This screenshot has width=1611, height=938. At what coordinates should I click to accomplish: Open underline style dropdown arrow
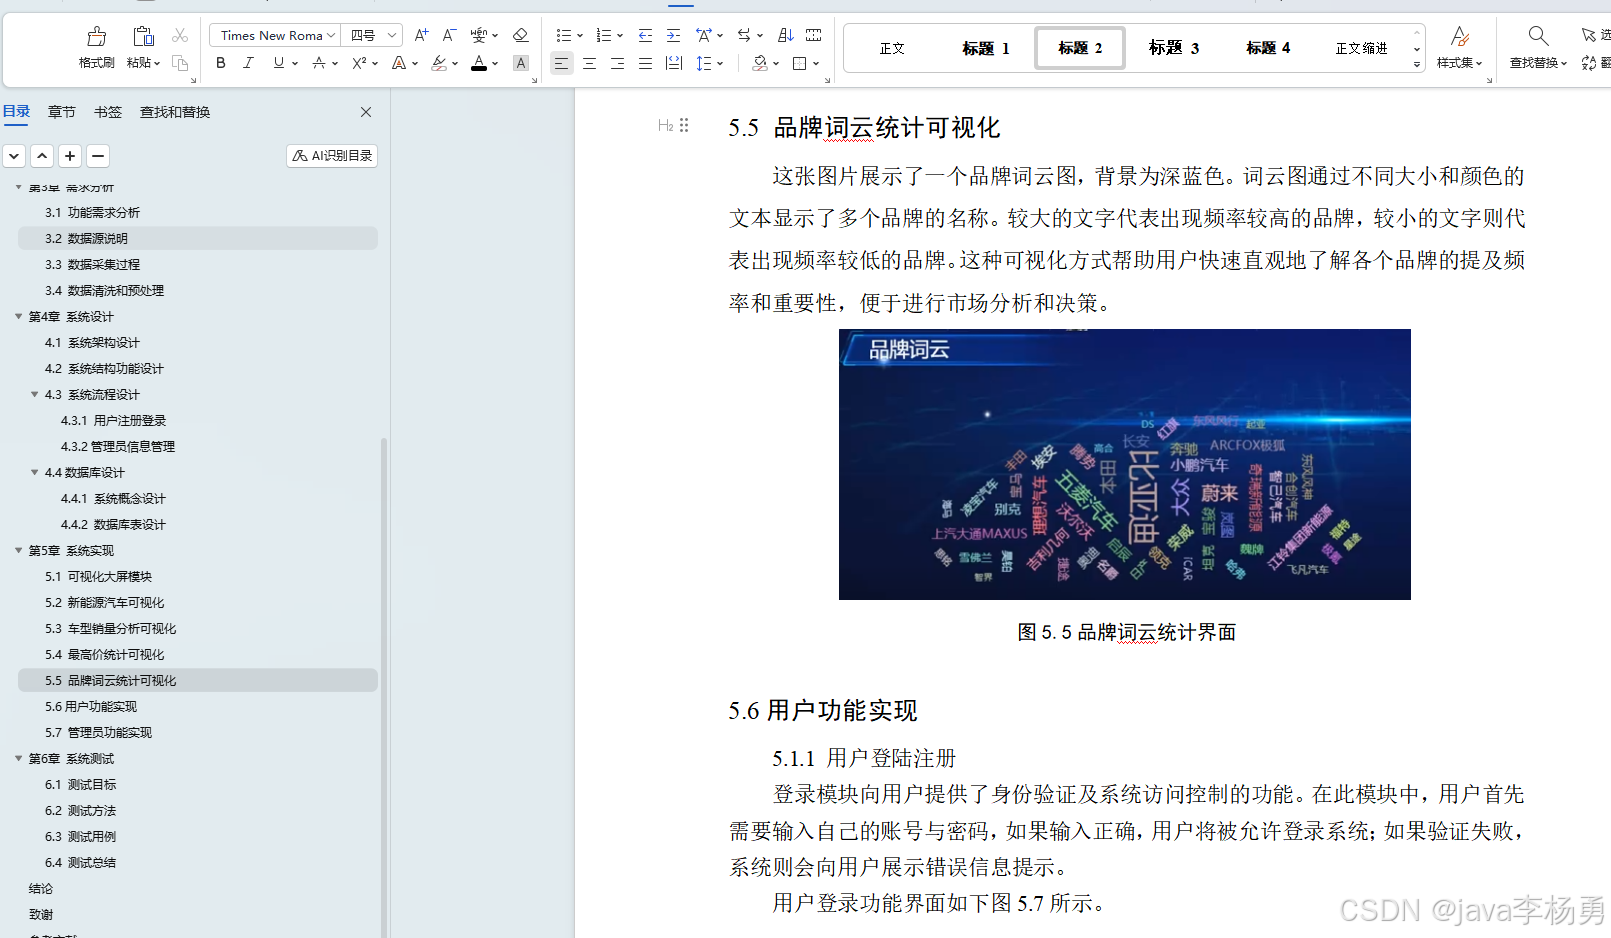point(295,63)
